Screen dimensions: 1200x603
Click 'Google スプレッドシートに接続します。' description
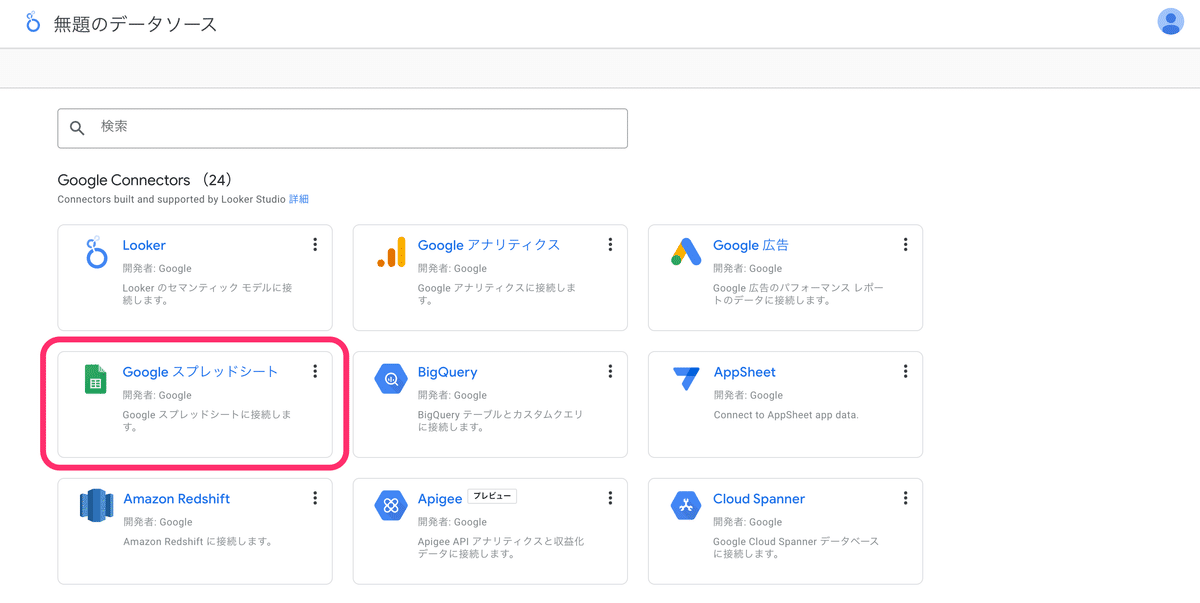pos(206,421)
